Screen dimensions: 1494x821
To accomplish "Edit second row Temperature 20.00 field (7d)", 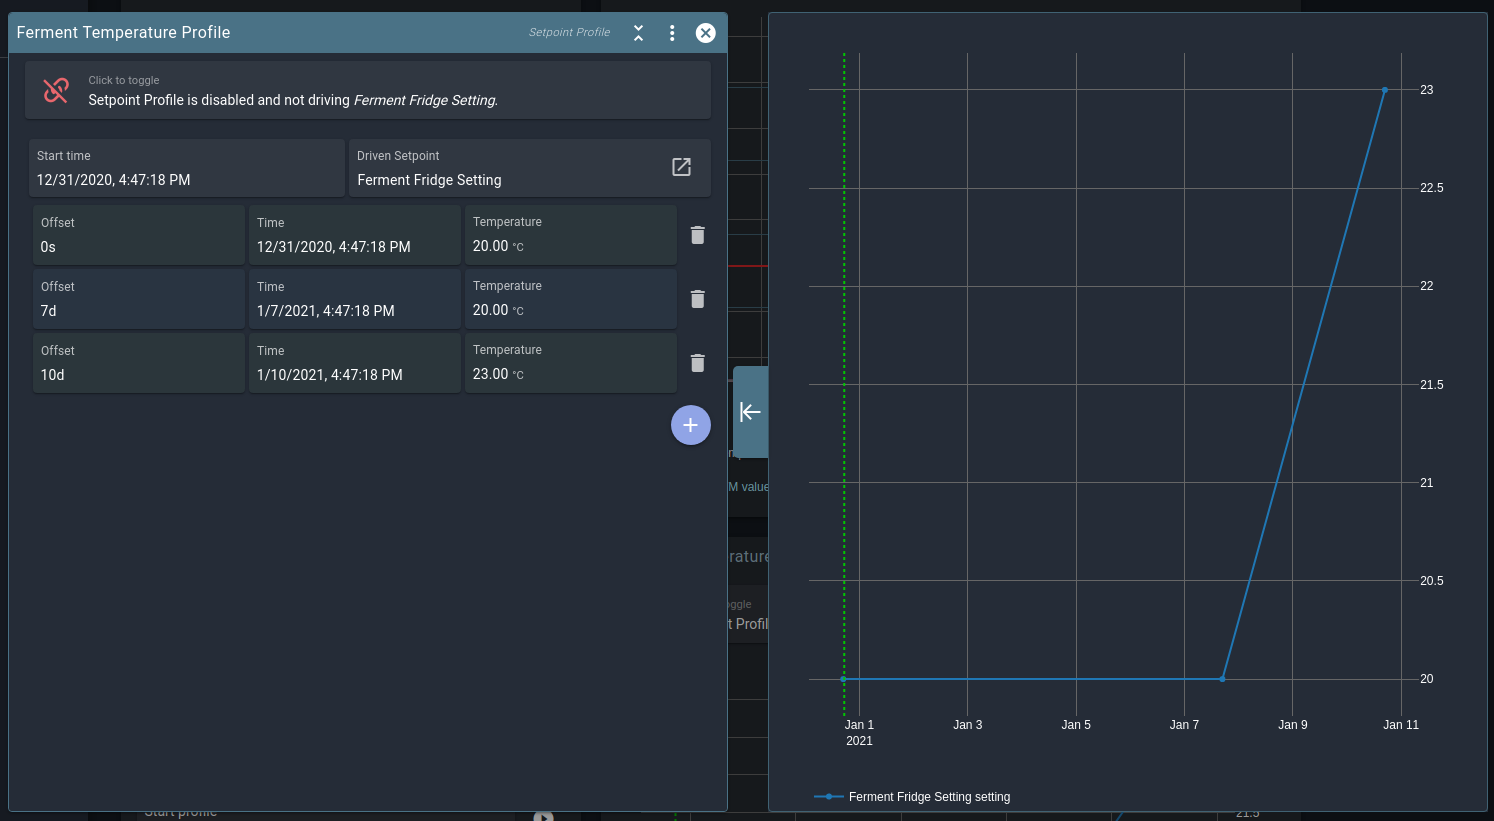I will click(571, 299).
